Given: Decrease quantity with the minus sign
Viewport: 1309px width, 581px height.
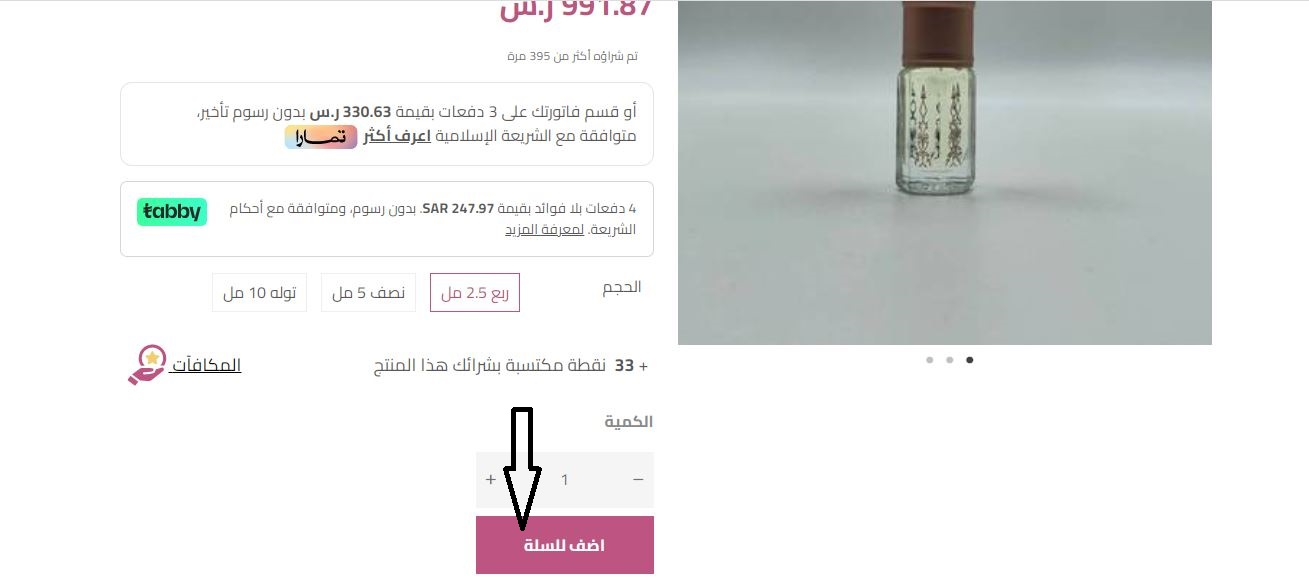Looking at the screenshot, I should [638, 480].
